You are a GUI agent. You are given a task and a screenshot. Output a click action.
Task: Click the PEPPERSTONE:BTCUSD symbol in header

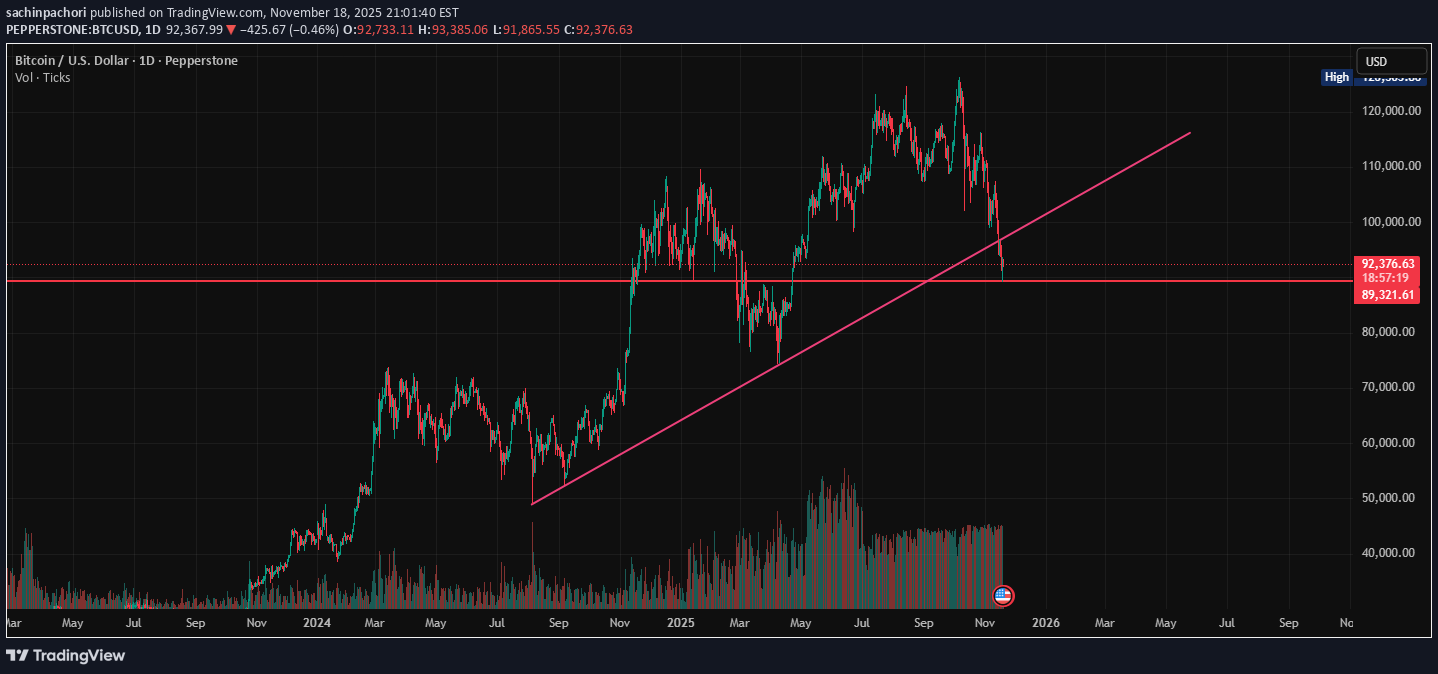(70, 30)
